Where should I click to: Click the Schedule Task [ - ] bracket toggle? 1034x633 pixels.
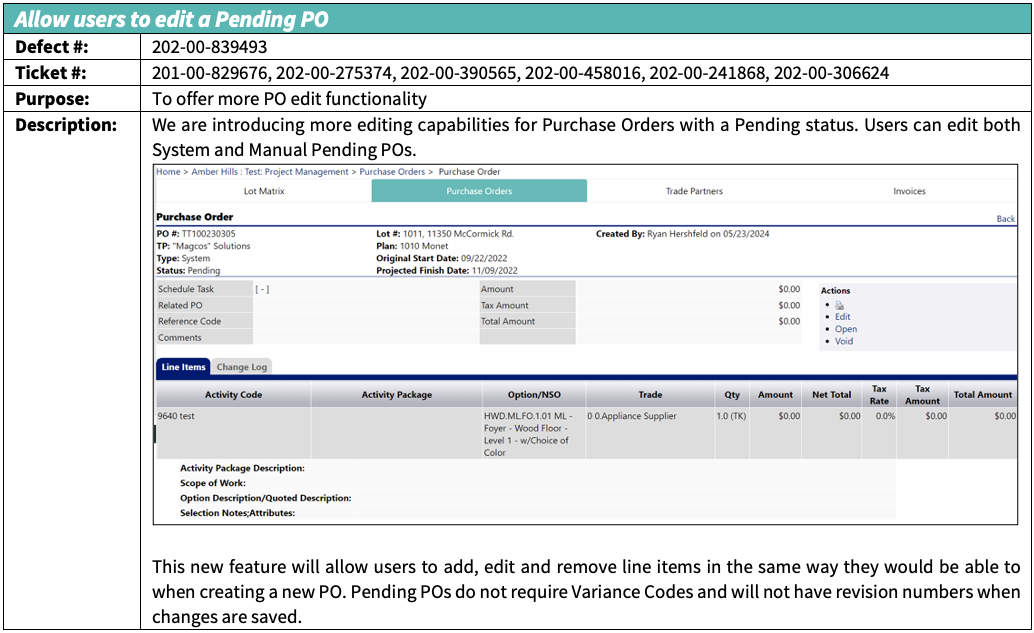[262, 289]
